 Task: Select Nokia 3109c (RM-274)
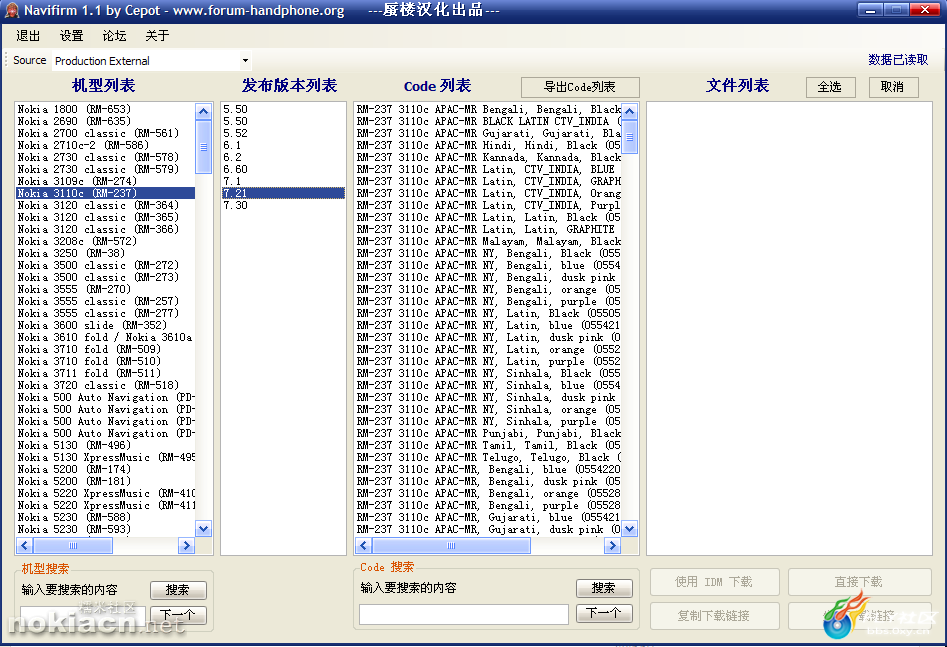point(105,181)
